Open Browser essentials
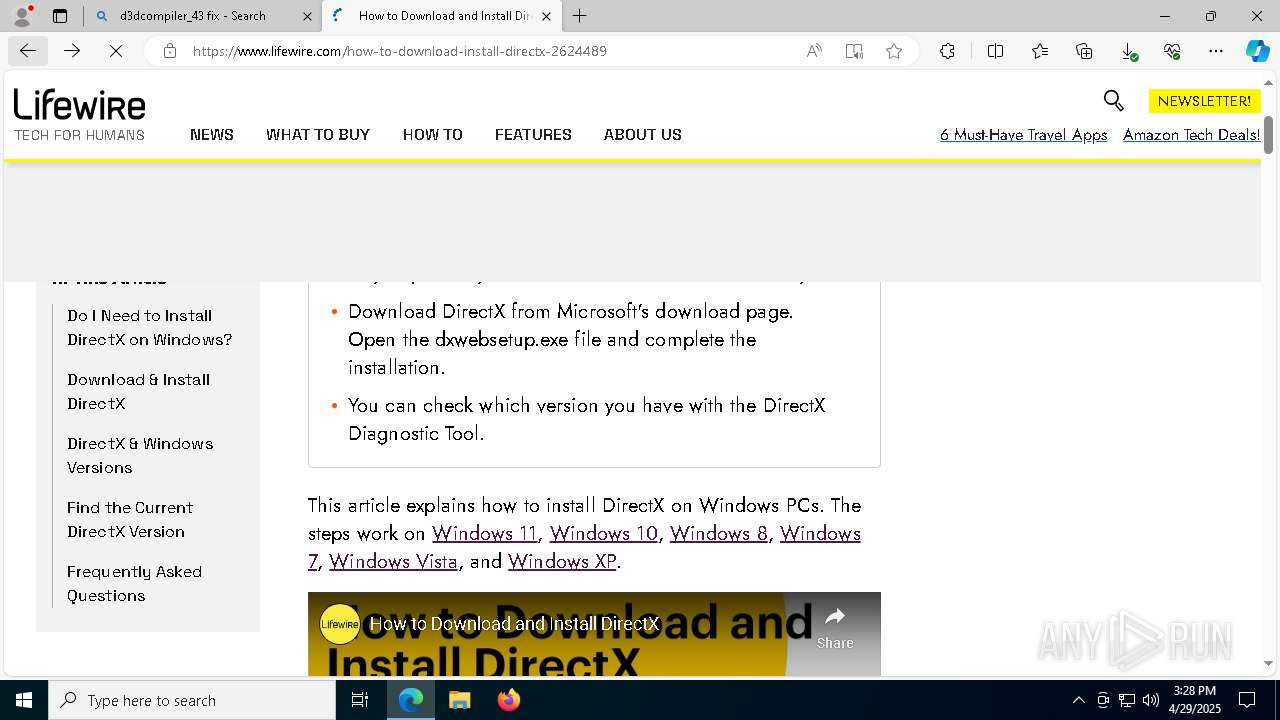1280x720 pixels. [1172, 51]
